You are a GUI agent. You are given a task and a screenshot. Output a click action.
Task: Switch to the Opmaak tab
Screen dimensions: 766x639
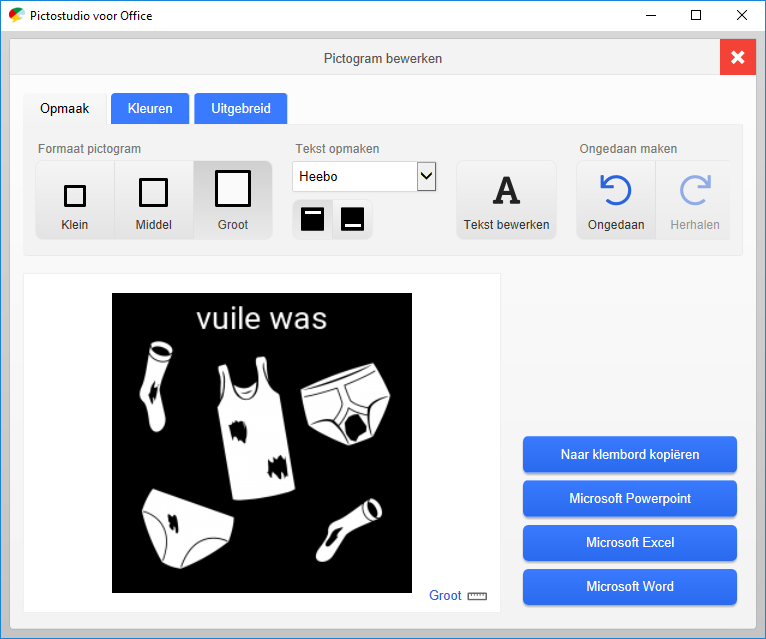pyautogui.click(x=64, y=108)
